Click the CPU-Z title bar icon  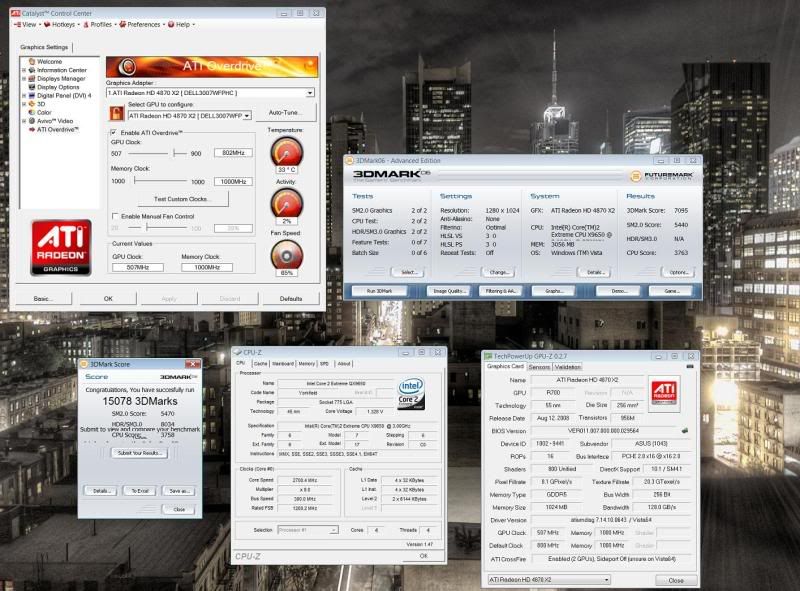[238, 352]
